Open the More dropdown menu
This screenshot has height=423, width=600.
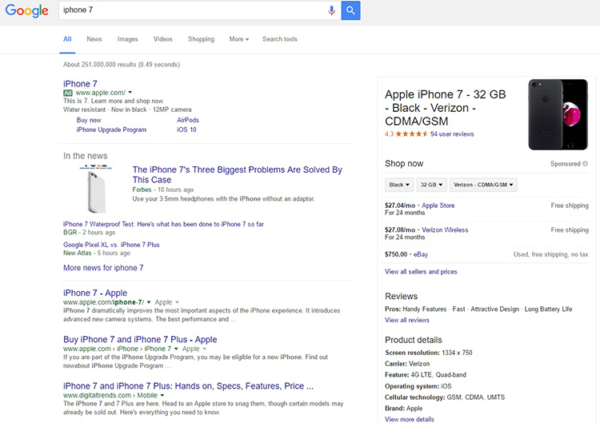[239, 39]
